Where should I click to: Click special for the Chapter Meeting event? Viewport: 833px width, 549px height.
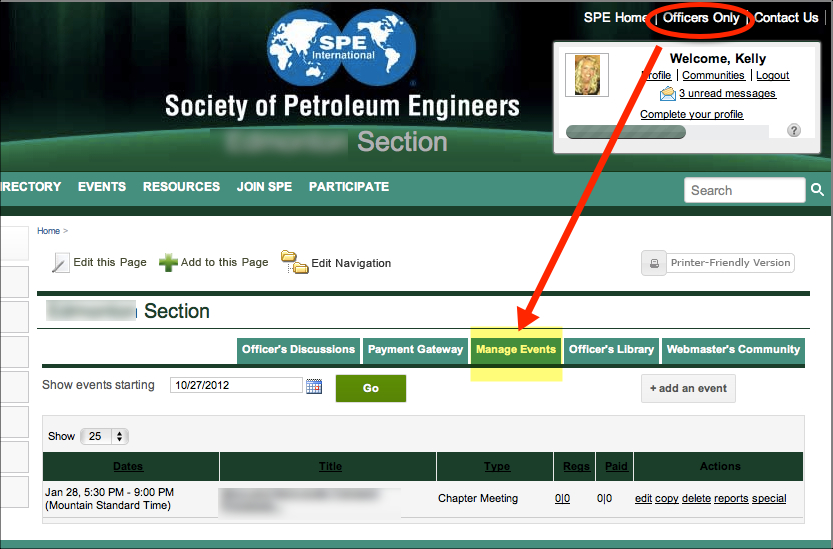pos(769,499)
